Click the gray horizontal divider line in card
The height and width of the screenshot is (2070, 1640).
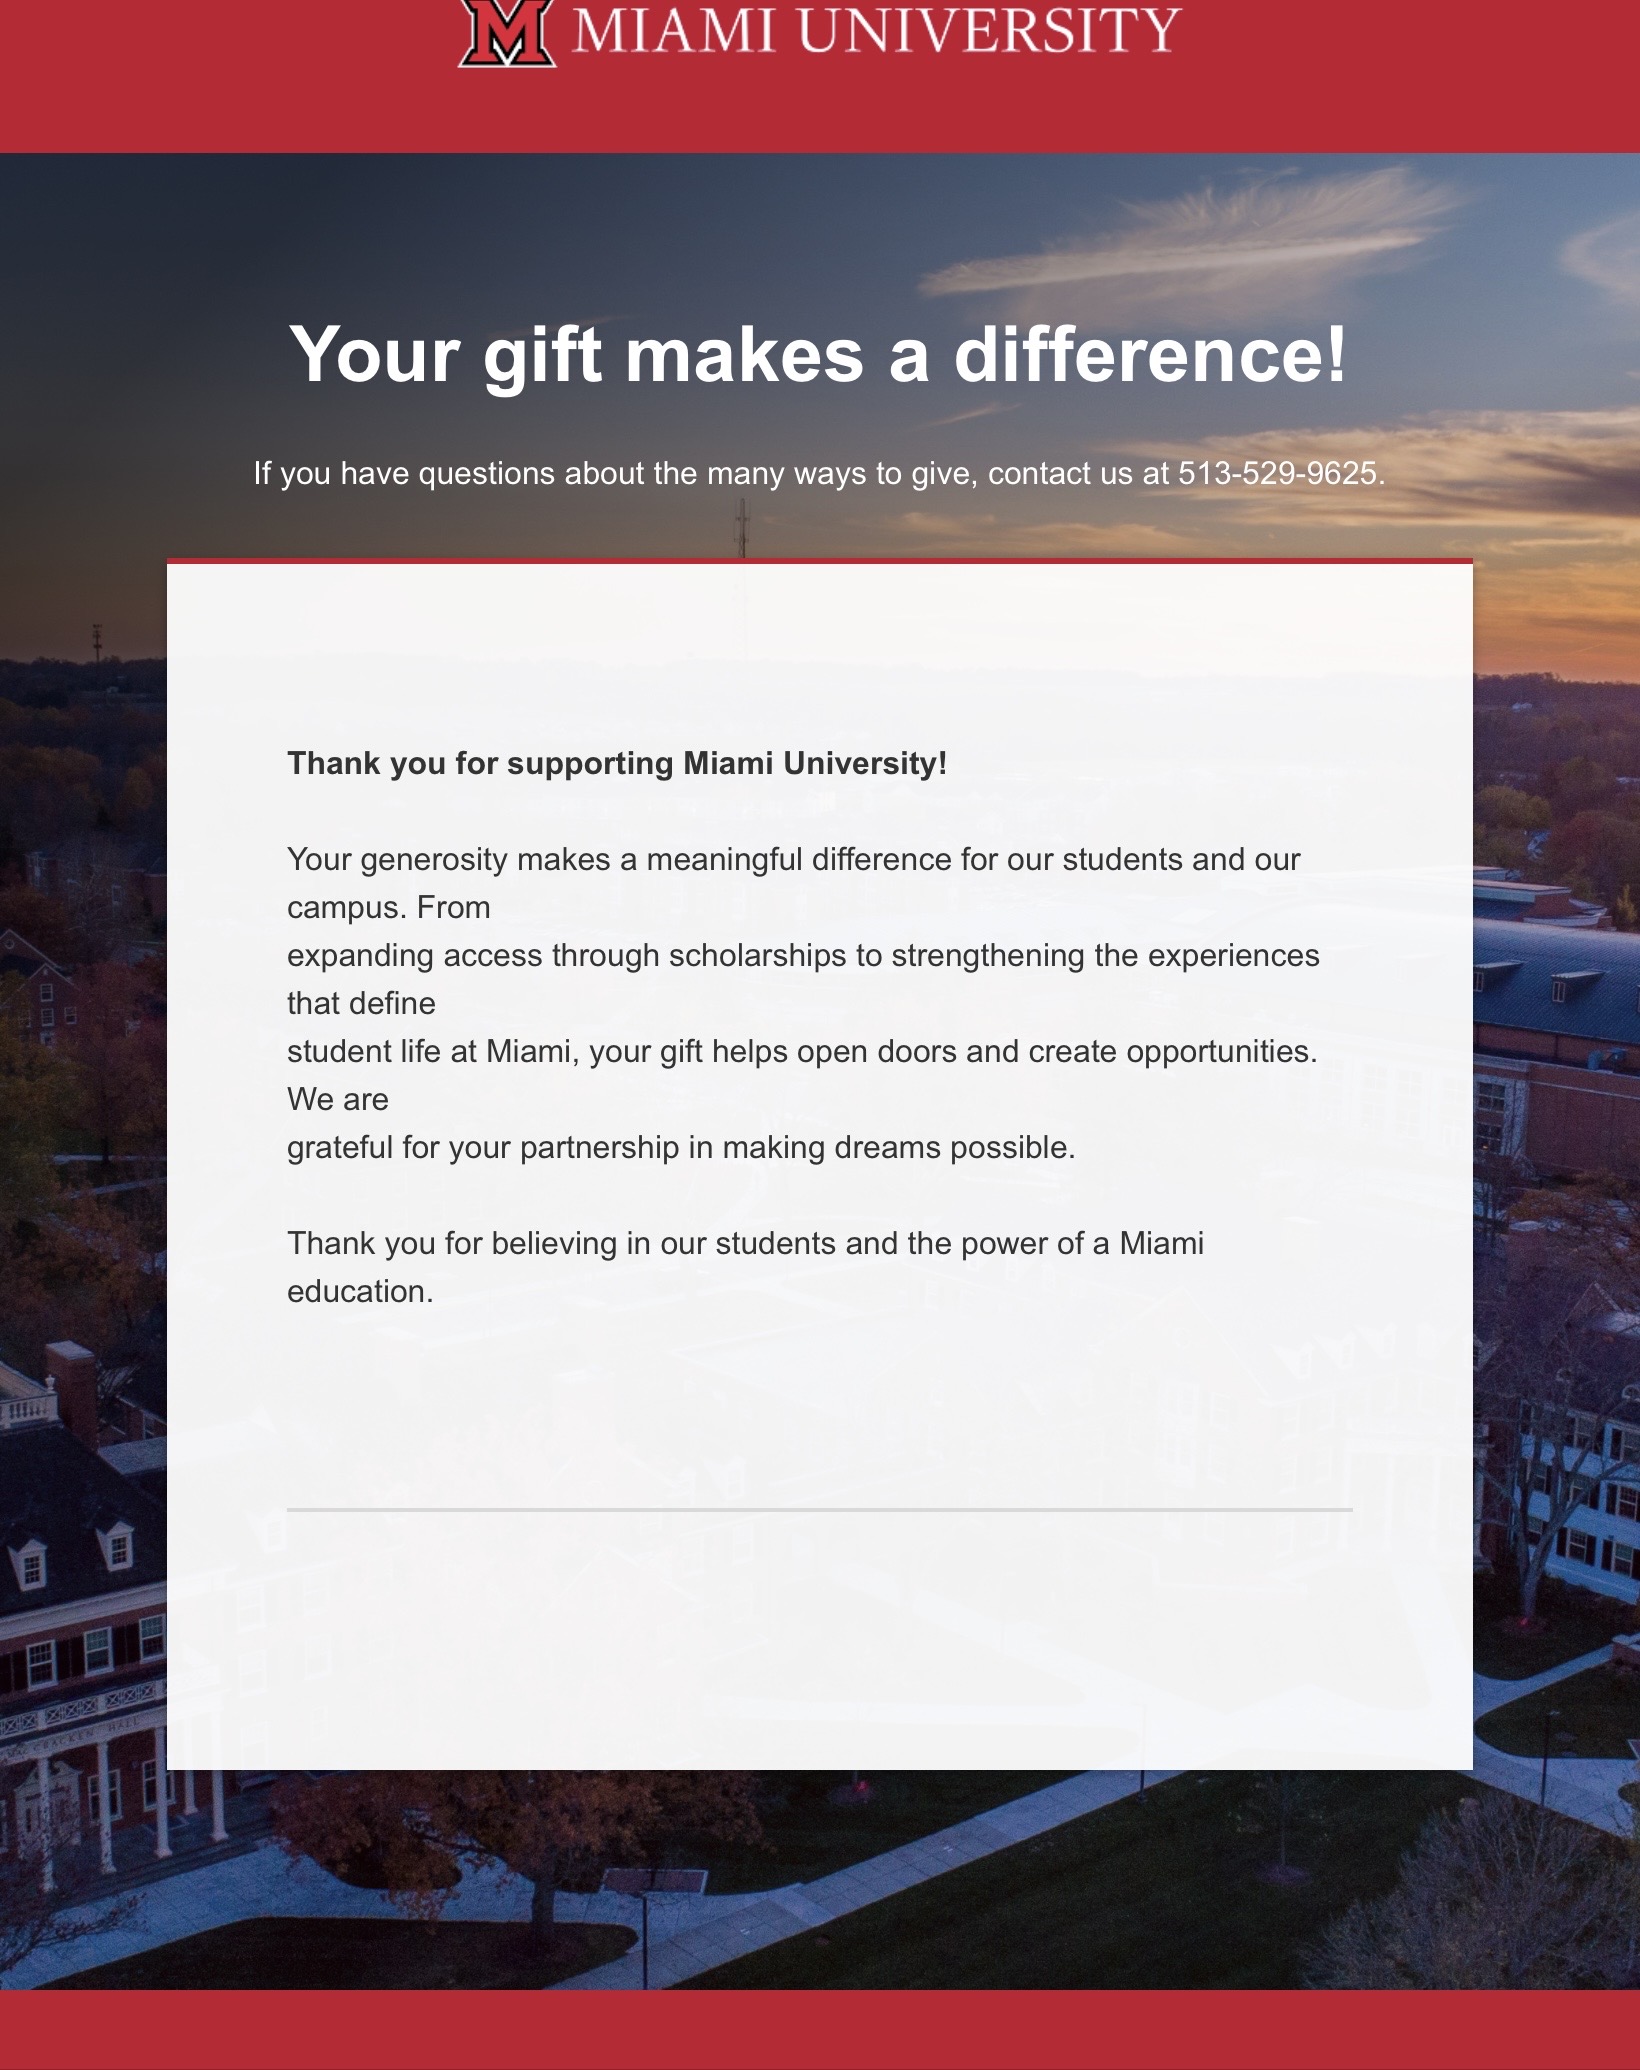819,1509
